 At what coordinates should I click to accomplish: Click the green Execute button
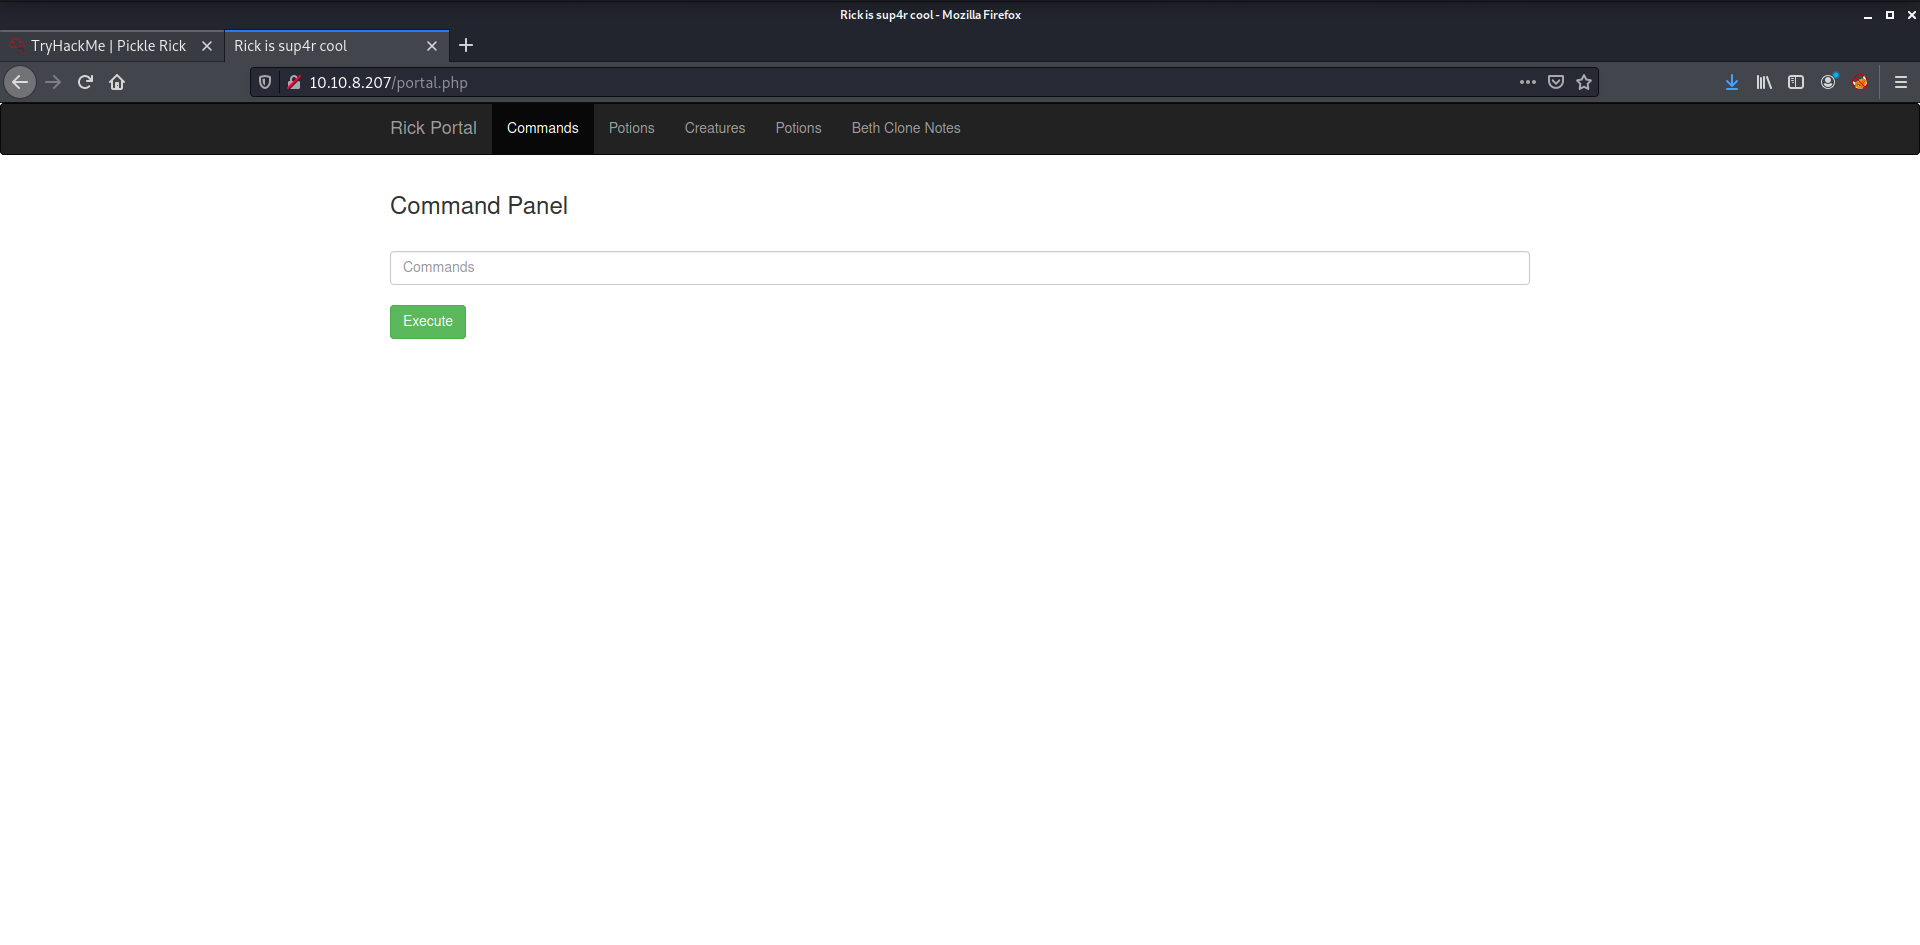tap(428, 322)
